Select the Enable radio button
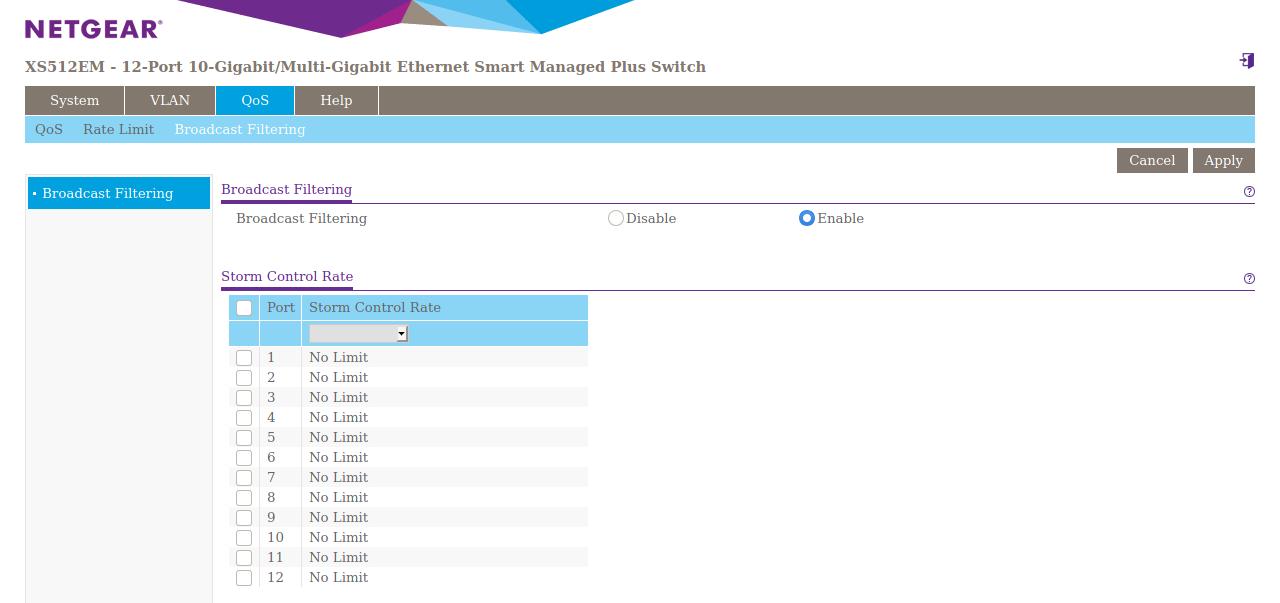Image resolution: width=1280 pixels, height=603 pixels. pos(807,218)
